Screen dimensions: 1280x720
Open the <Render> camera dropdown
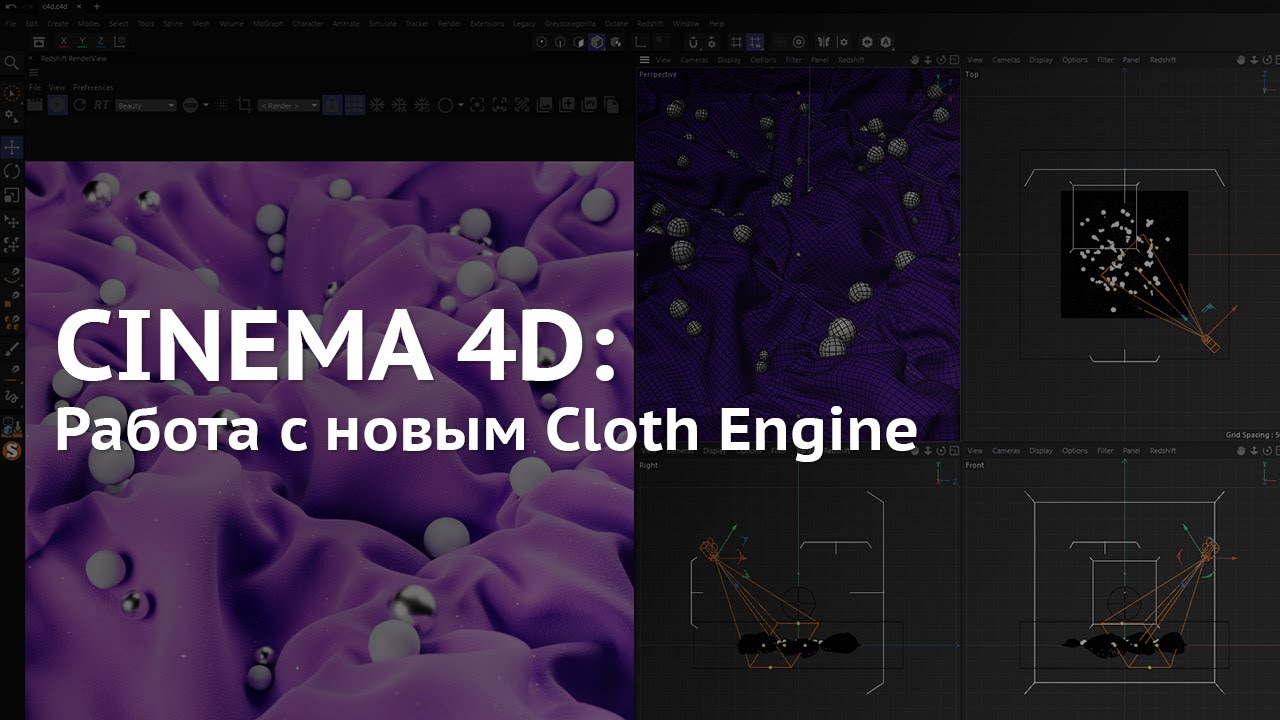[288, 105]
